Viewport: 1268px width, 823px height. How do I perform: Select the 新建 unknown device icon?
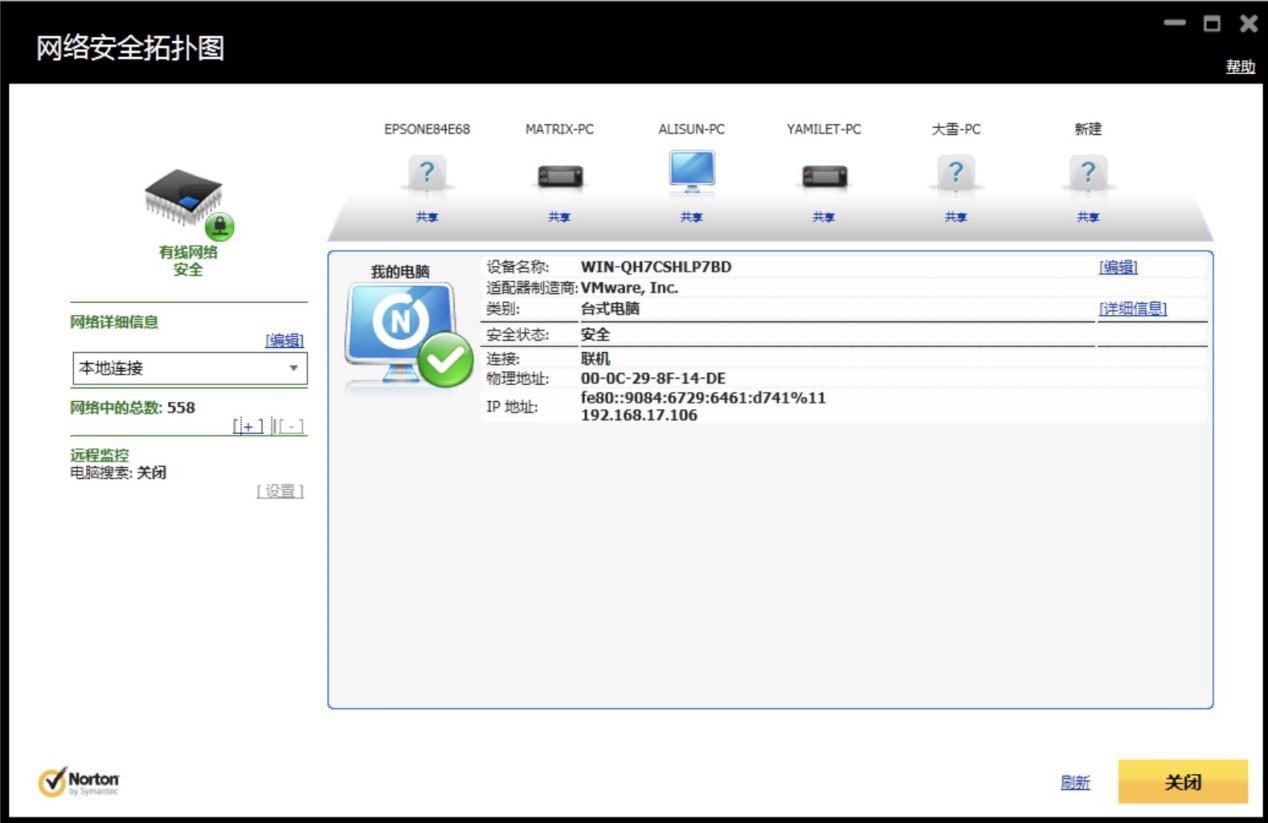1088,174
